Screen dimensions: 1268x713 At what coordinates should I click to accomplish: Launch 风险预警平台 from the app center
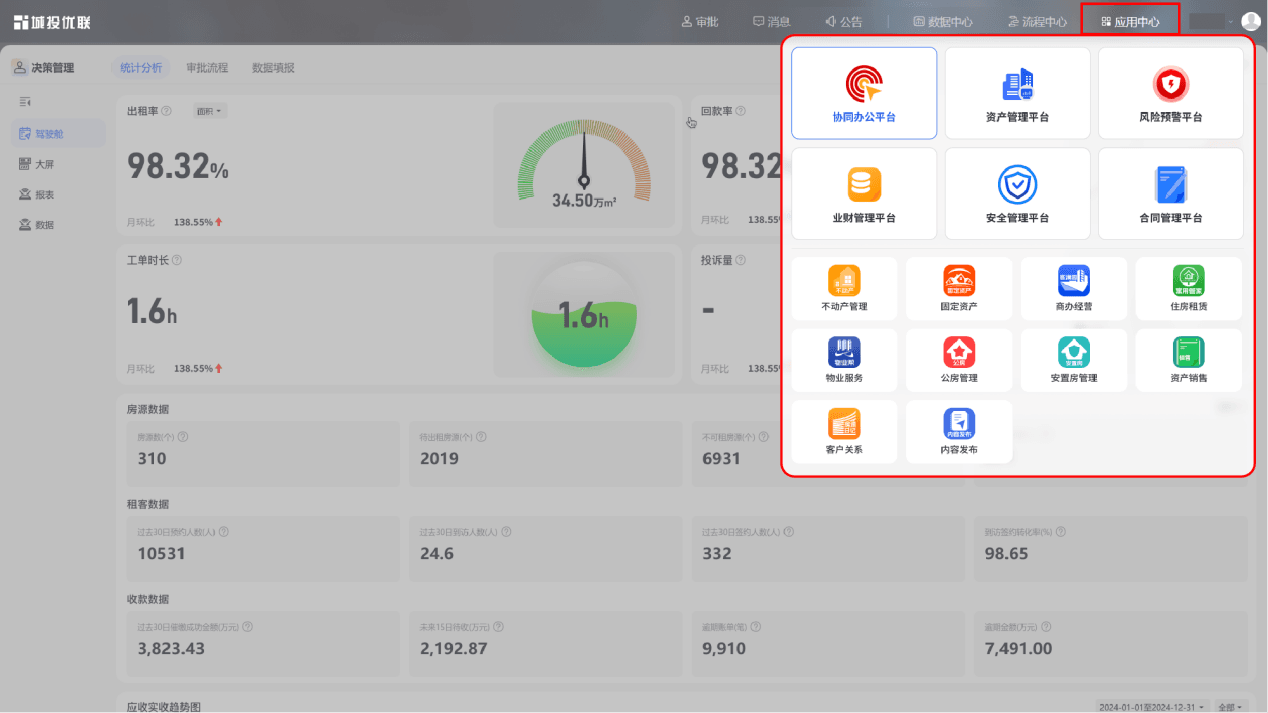pyautogui.click(x=1170, y=93)
